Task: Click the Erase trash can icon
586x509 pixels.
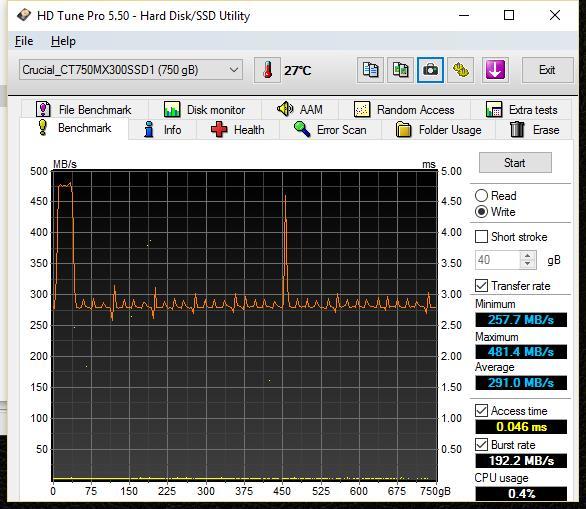Action: [517, 129]
